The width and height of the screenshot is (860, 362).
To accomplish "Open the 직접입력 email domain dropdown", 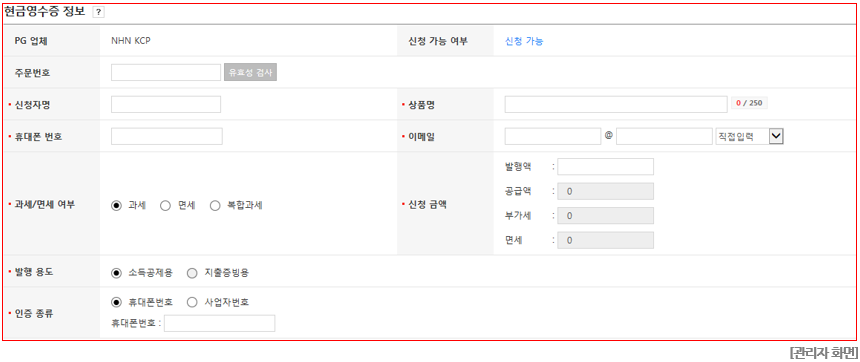I will point(749,137).
